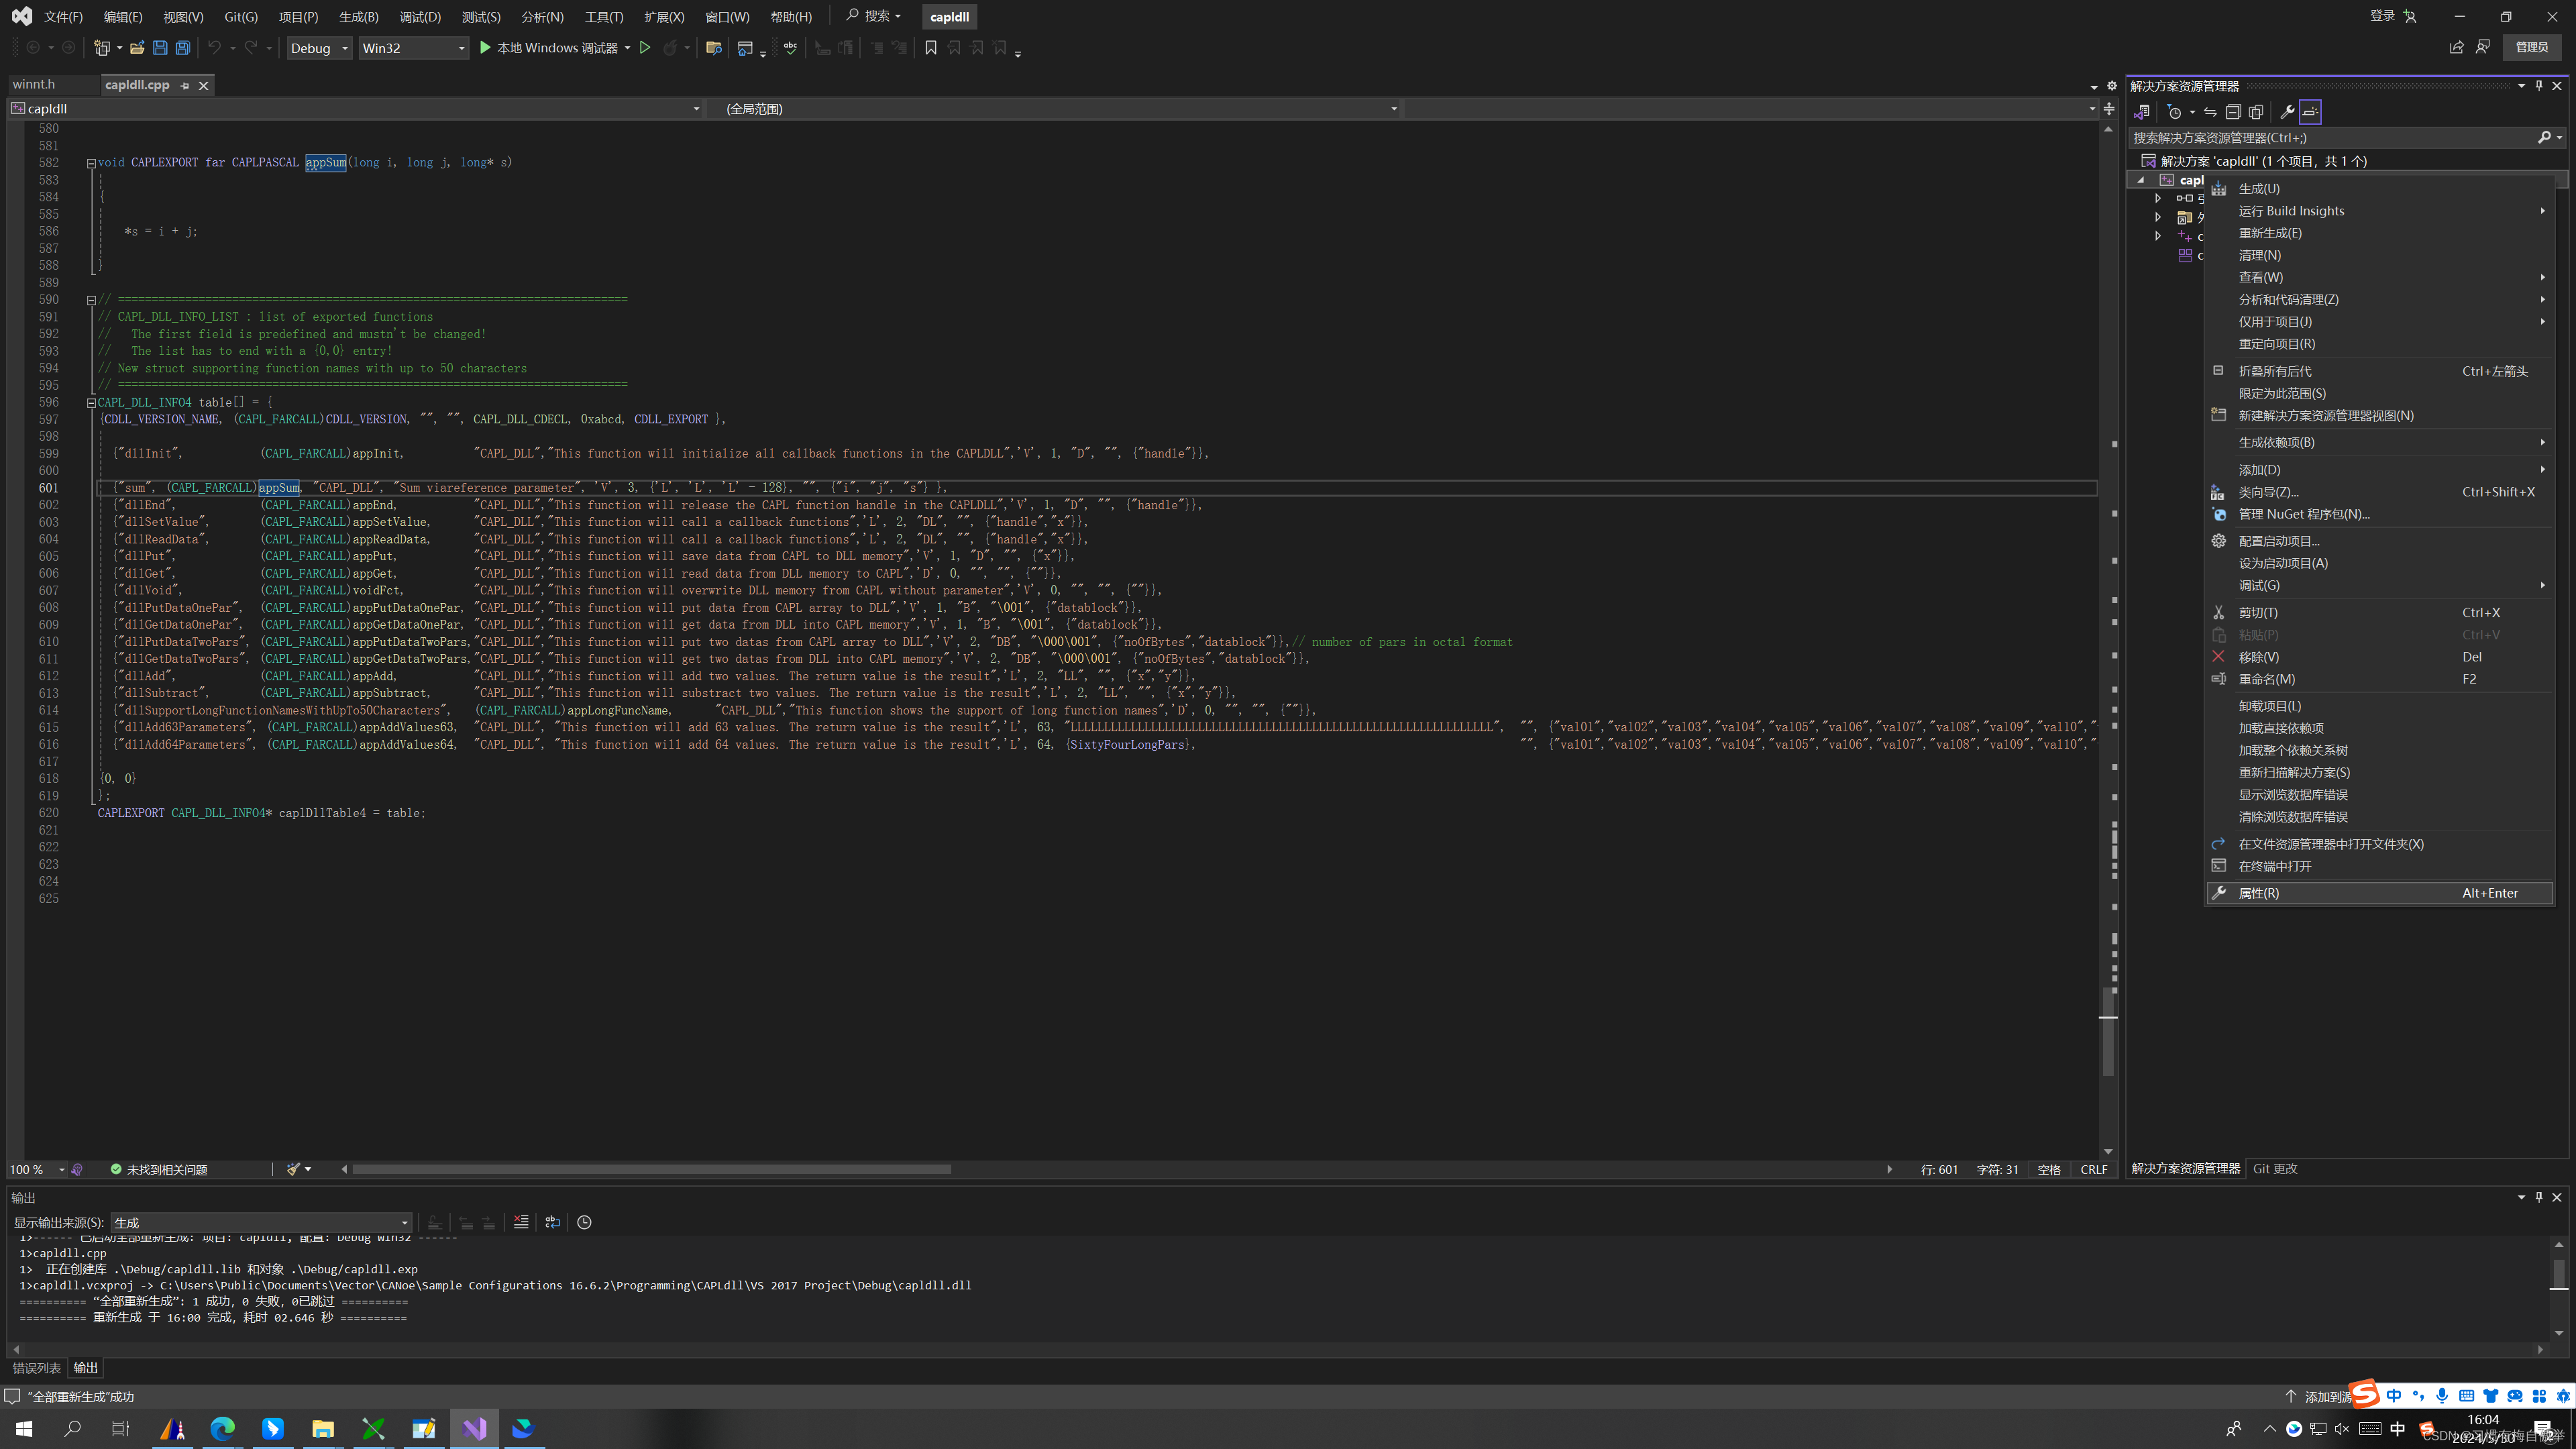The height and width of the screenshot is (1449, 2576).
Task: Toggle word wrap in the output window
Action: tap(553, 1222)
